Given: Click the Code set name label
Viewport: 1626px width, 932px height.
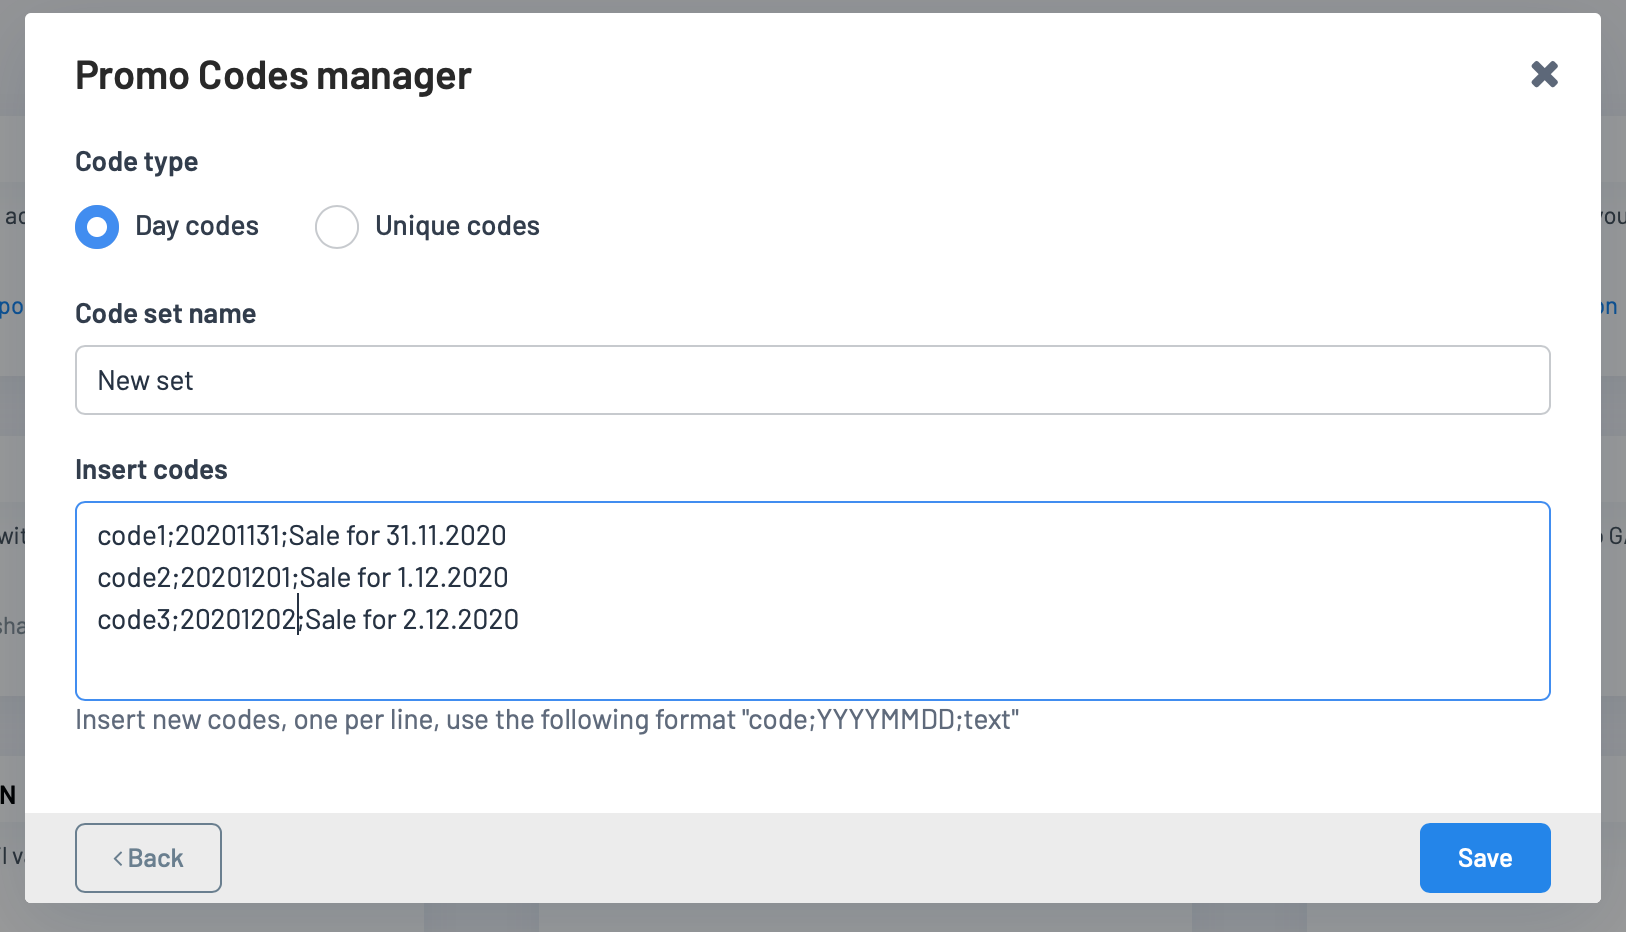Looking at the screenshot, I should (x=165, y=314).
